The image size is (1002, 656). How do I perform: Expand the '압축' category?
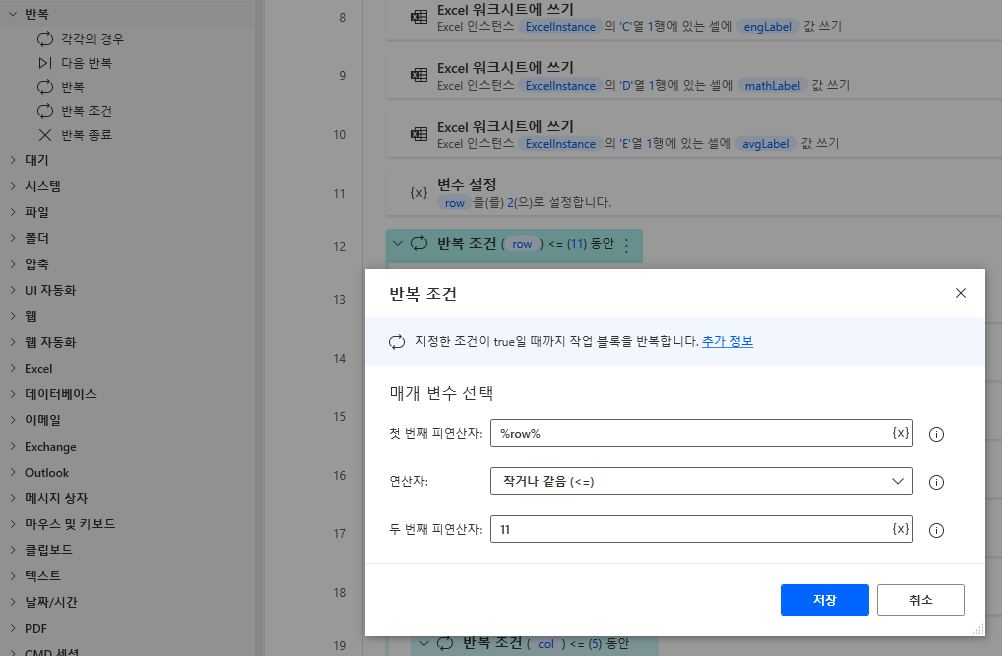point(13,264)
